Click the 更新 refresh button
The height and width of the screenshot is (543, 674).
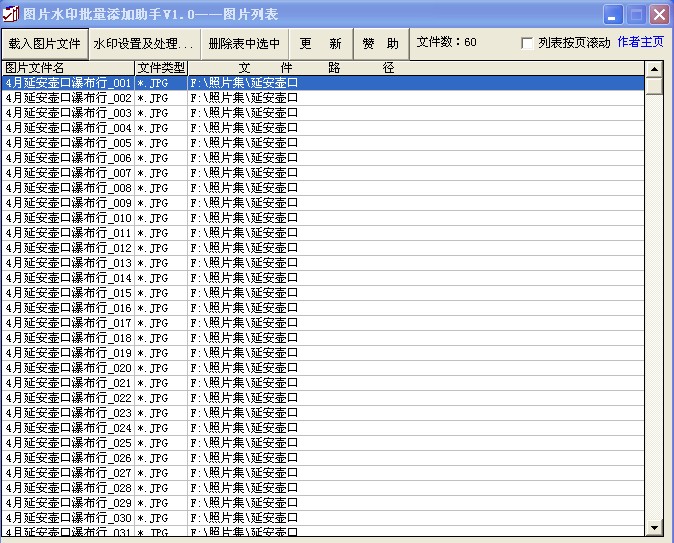pyautogui.click(x=320, y=44)
